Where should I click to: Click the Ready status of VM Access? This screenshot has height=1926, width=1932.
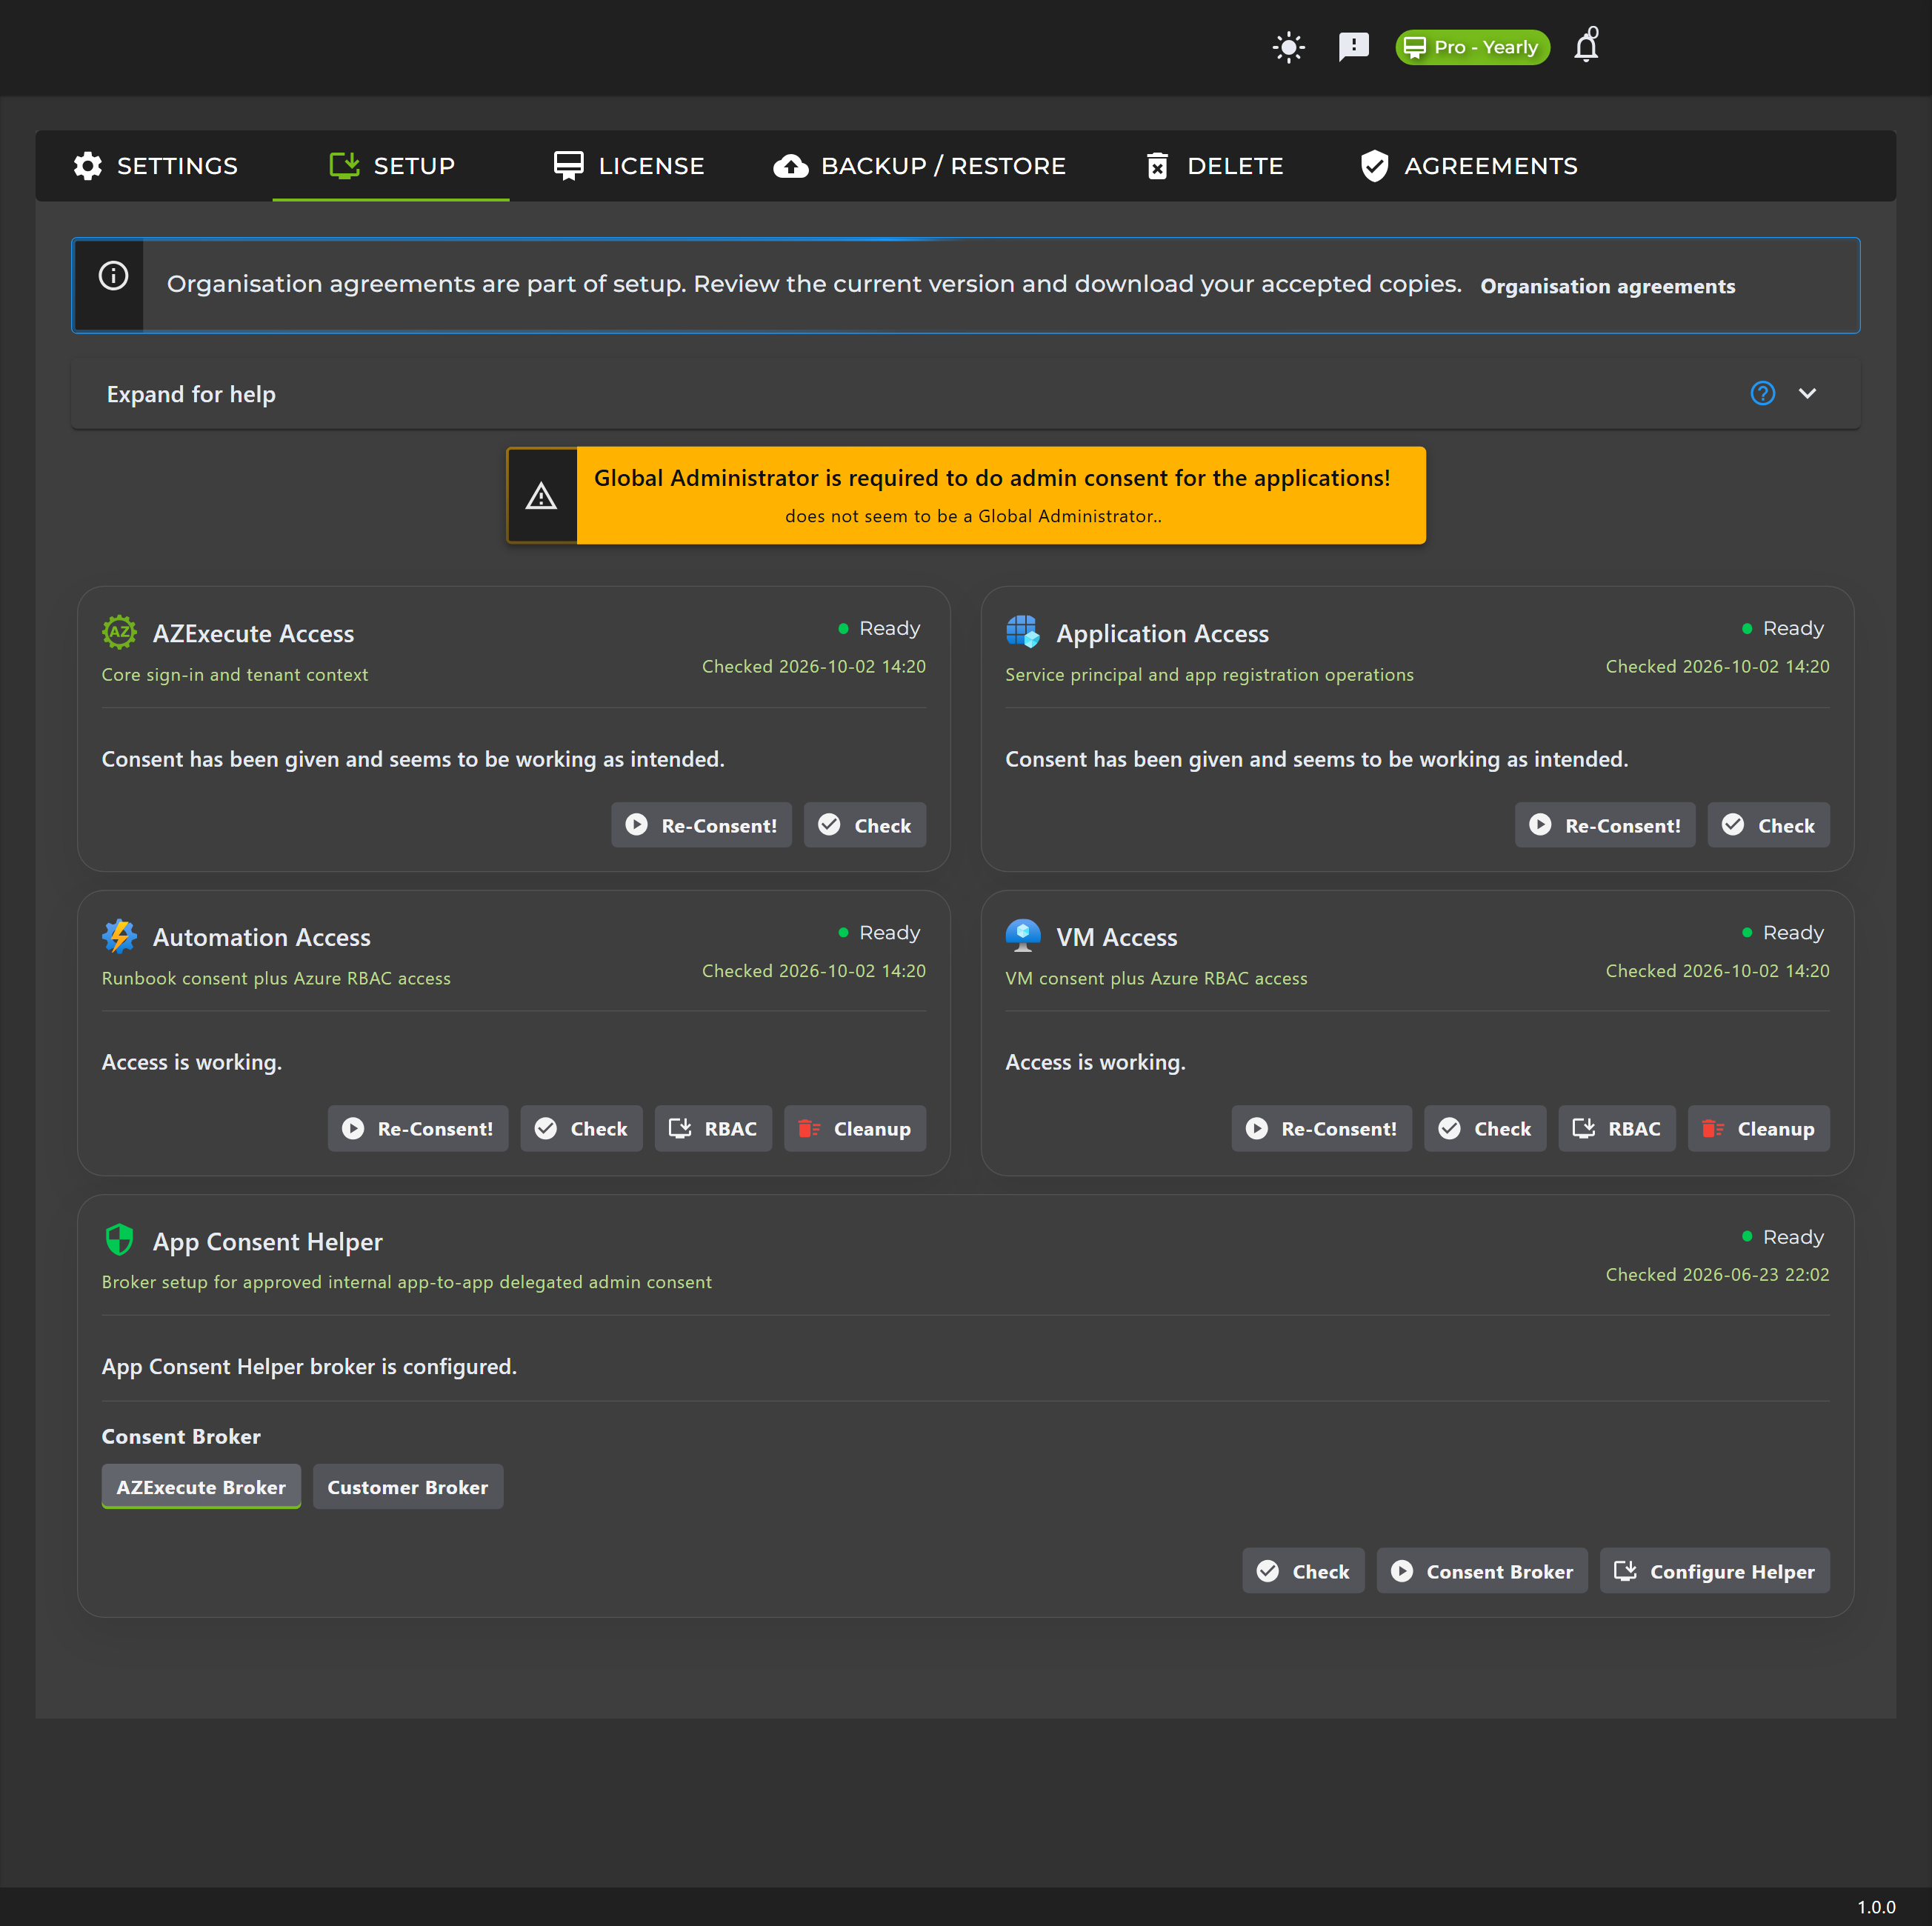[x=1783, y=932]
